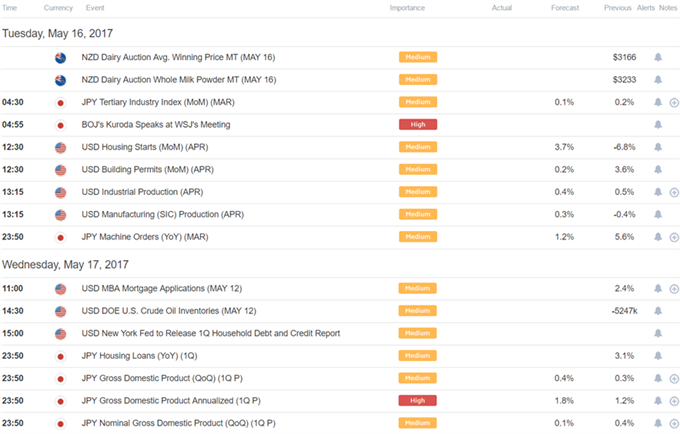Set alert bell on BOJ's Kuroda Speaks event
Viewport: 680px width, 434px height.
pyautogui.click(x=657, y=125)
